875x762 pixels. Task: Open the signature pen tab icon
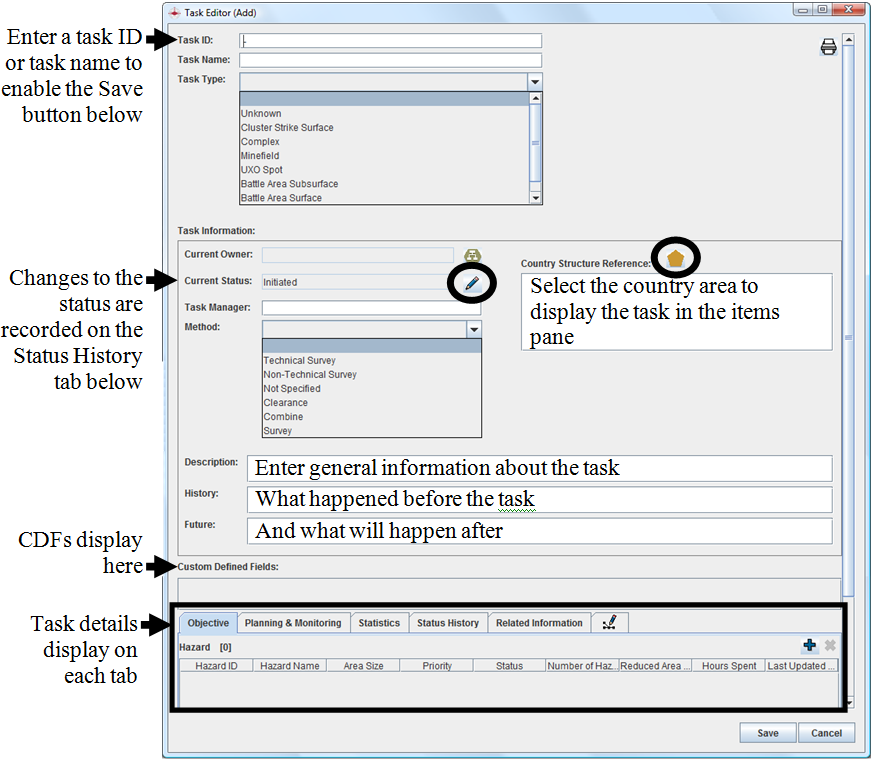click(x=609, y=622)
